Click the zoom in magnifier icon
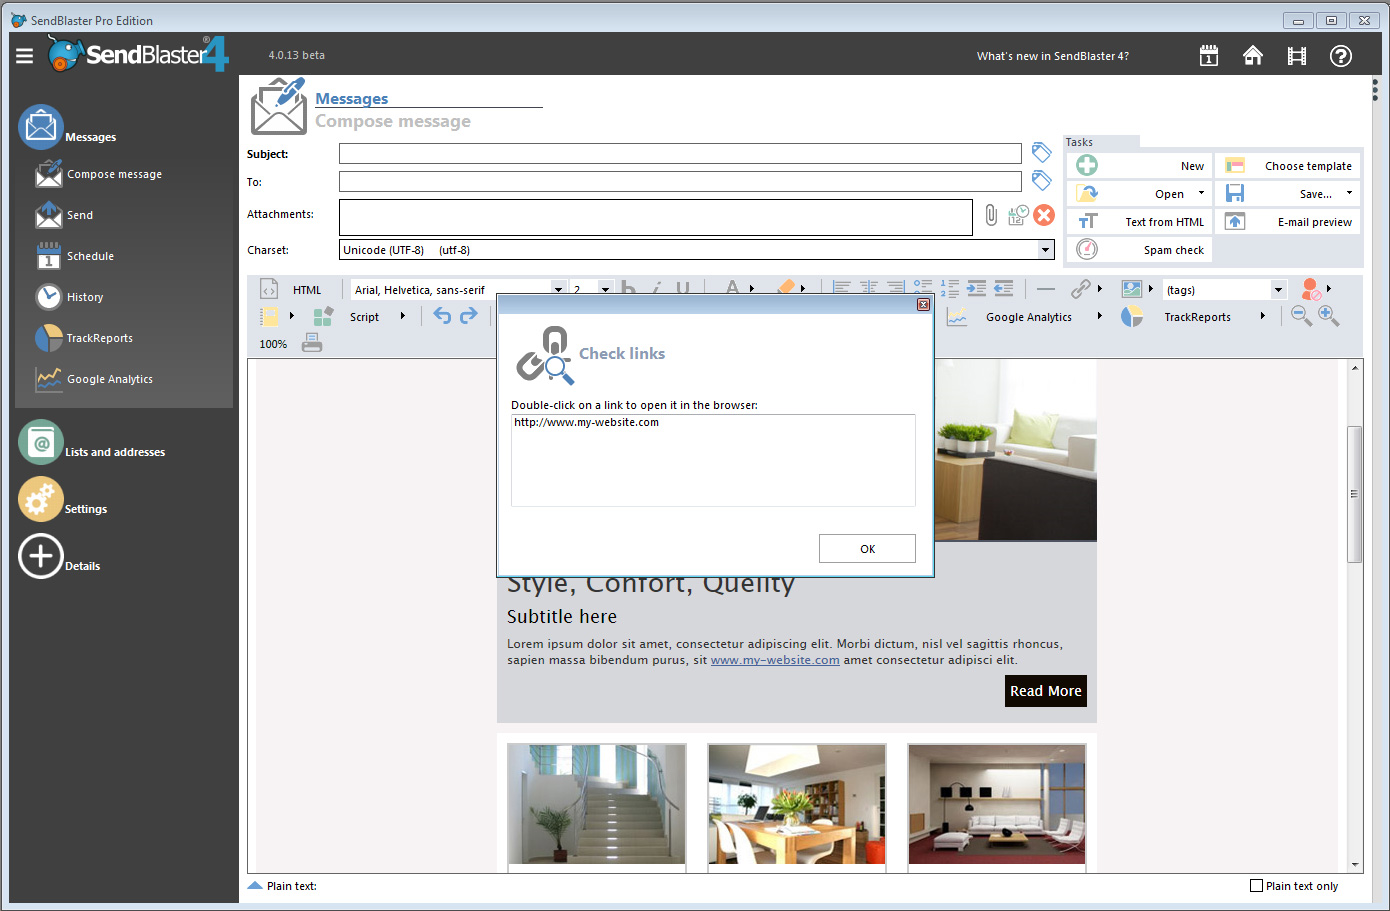This screenshot has height=911, width=1390. pos(1328,316)
